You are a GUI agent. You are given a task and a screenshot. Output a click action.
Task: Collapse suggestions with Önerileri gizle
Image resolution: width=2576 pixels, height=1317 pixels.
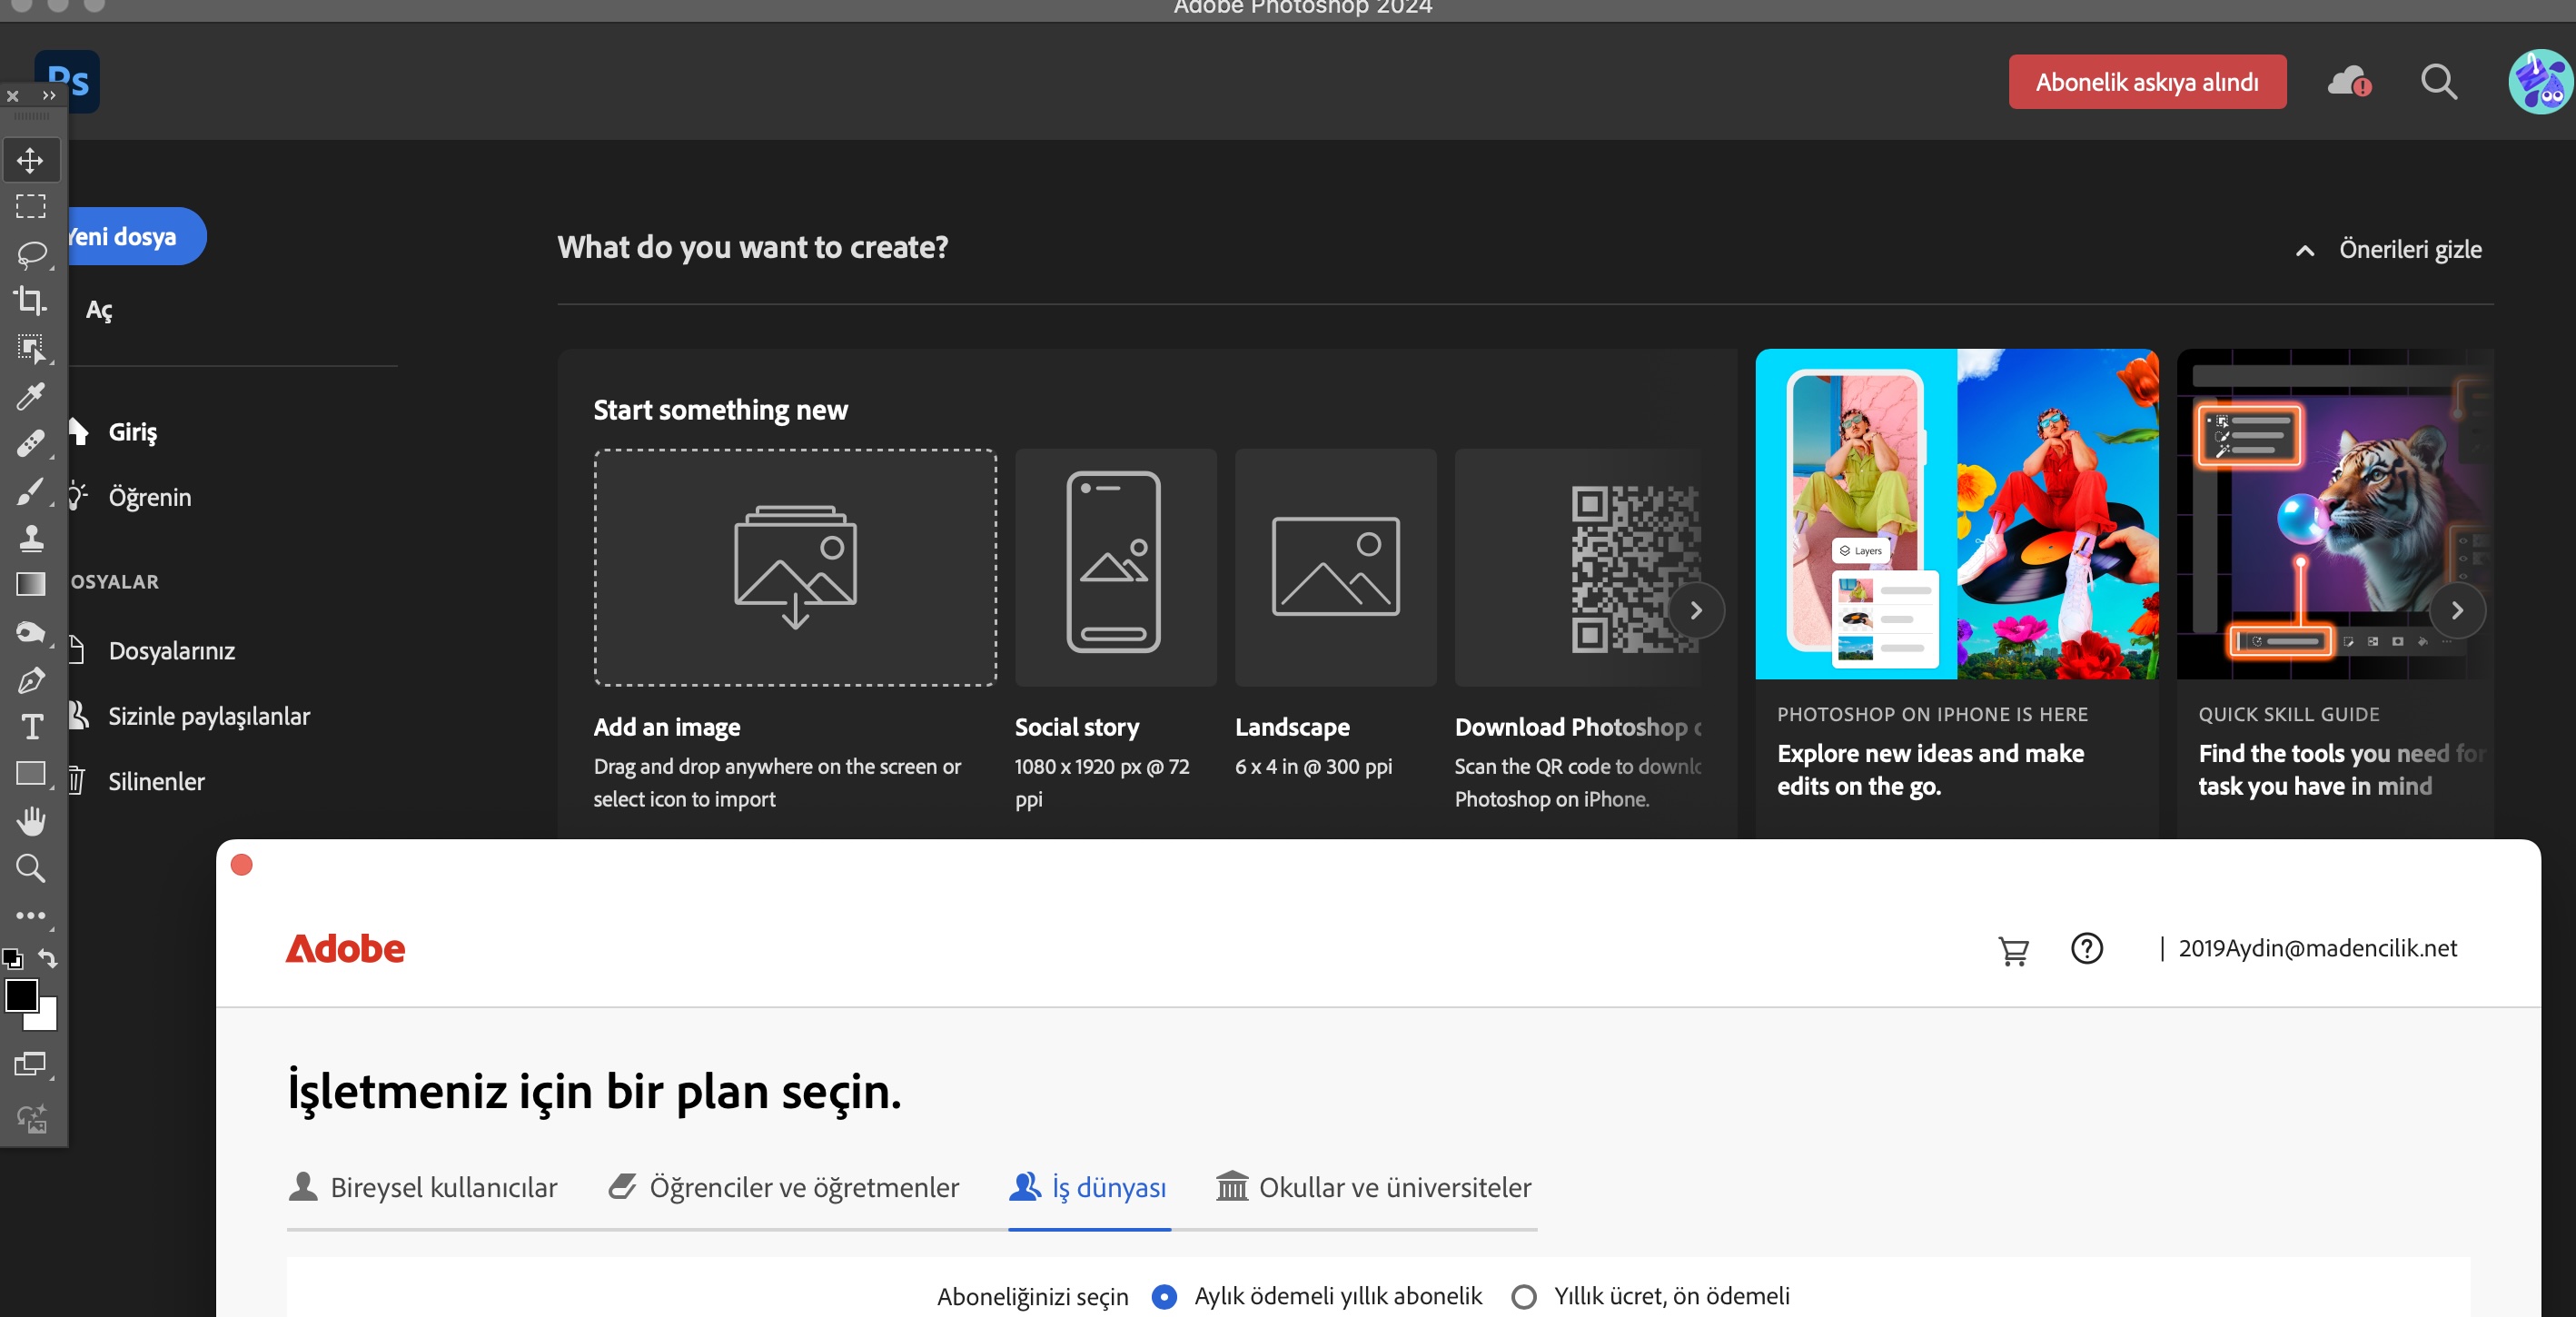(2389, 250)
